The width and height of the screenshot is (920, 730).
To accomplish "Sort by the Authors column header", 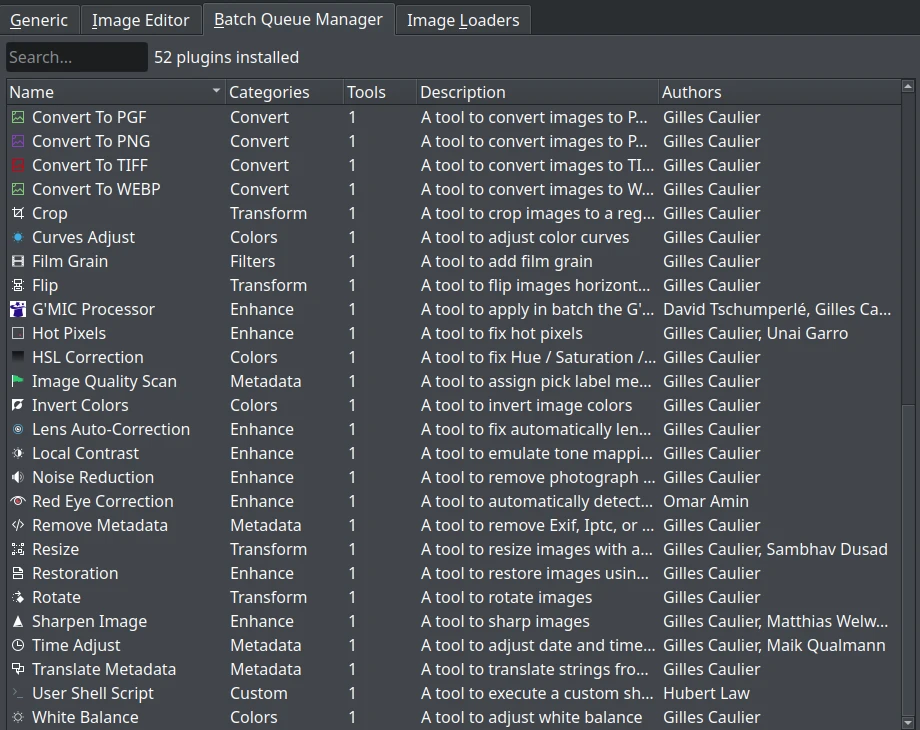I will pyautogui.click(x=779, y=92).
